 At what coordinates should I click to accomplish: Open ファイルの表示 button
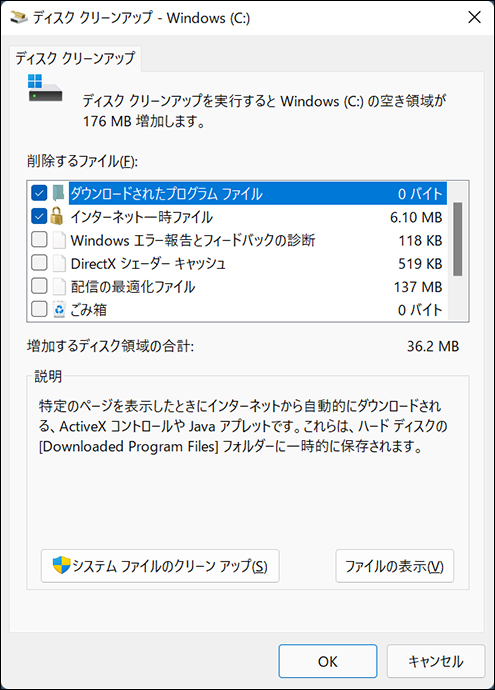[x=394, y=566]
